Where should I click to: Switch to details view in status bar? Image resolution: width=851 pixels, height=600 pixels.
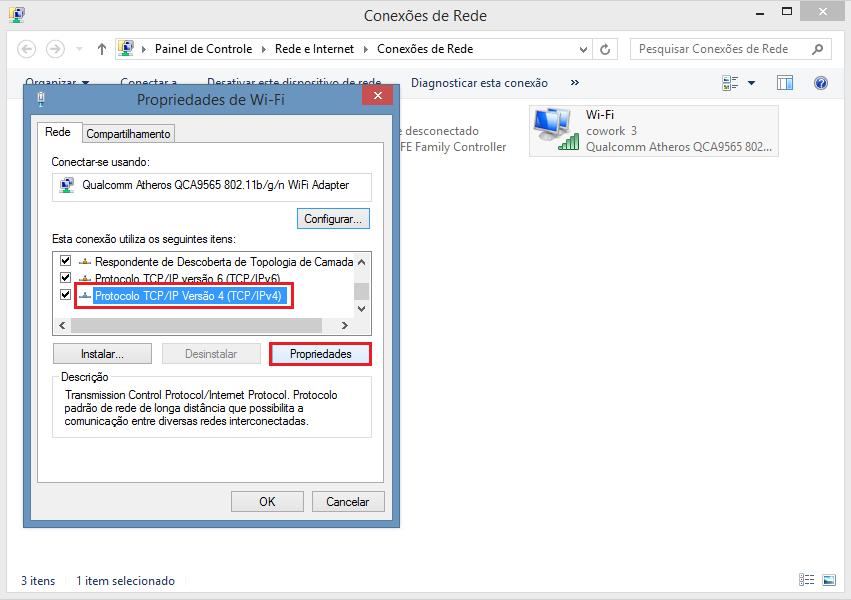pos(807,580)
